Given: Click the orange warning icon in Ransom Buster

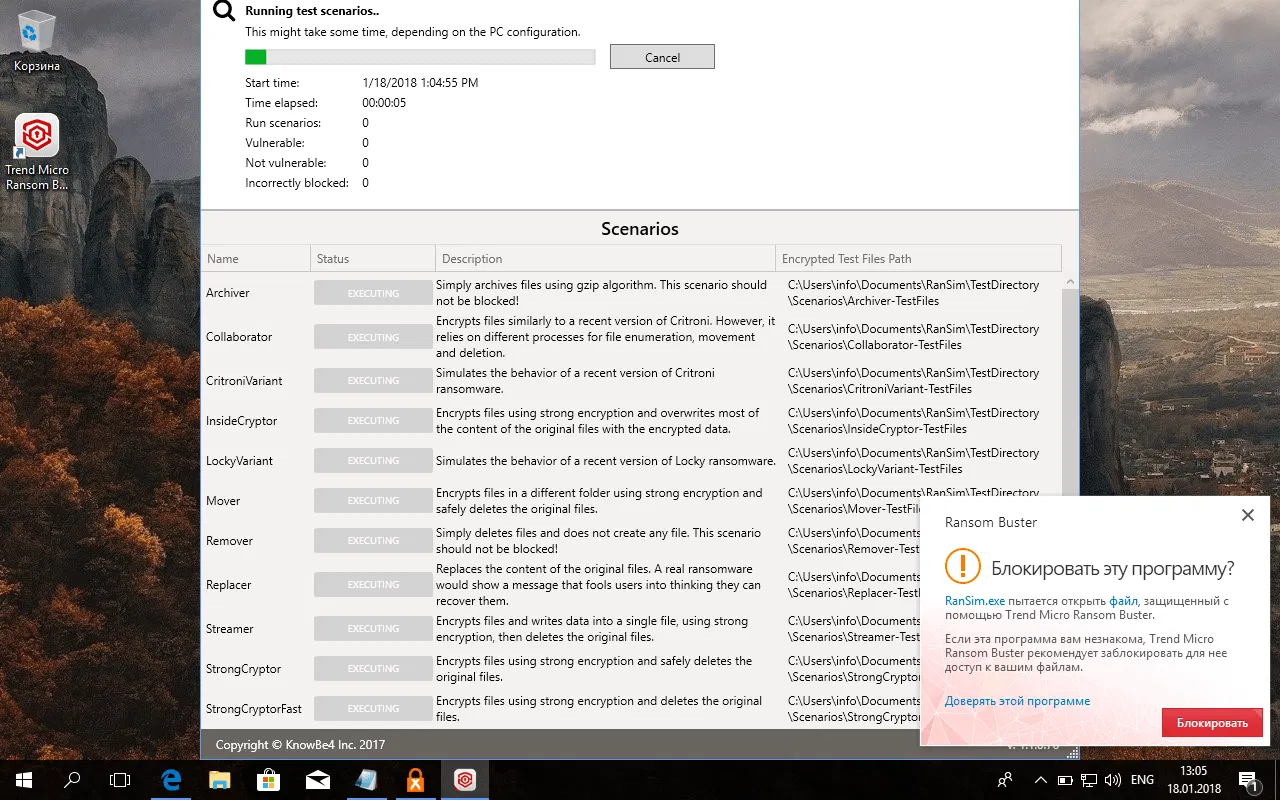Looking at the screenshot, I should tap(962, 566).
